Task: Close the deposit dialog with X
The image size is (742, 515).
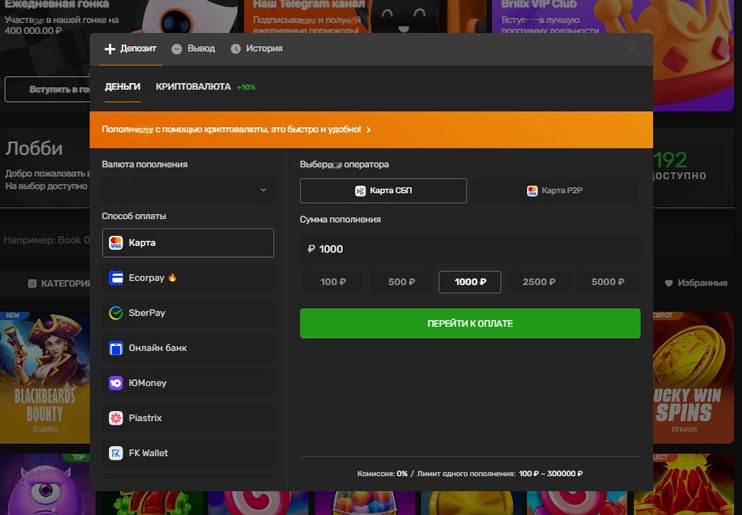Action: coord(631,48)
